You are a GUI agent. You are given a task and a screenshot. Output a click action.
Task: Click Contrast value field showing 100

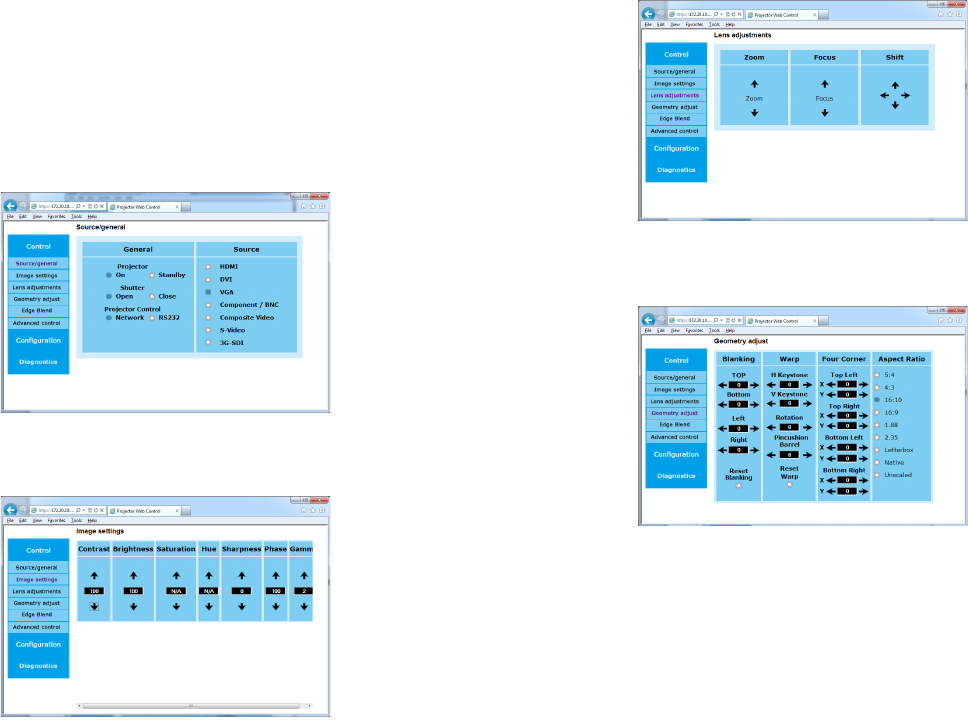(x=94, y=591)
